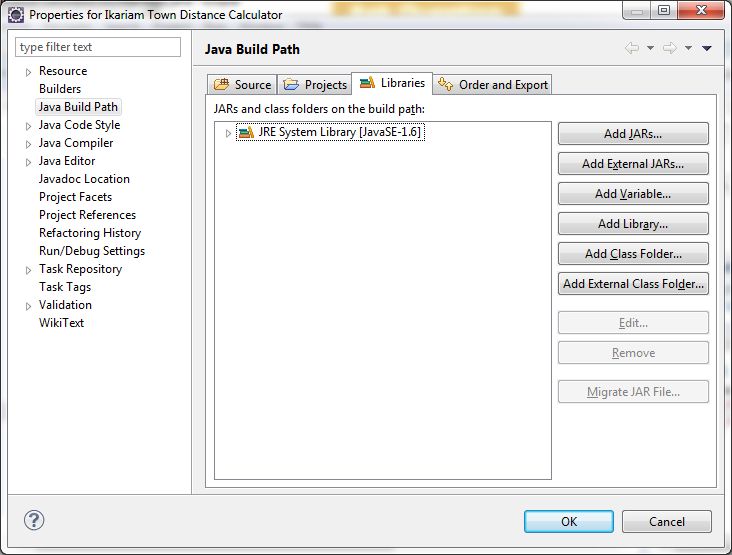Image resolution: width=732 pixels, height=555 pixels.
Task: Focus the type filter text field
Action: [x=98, y=47]
